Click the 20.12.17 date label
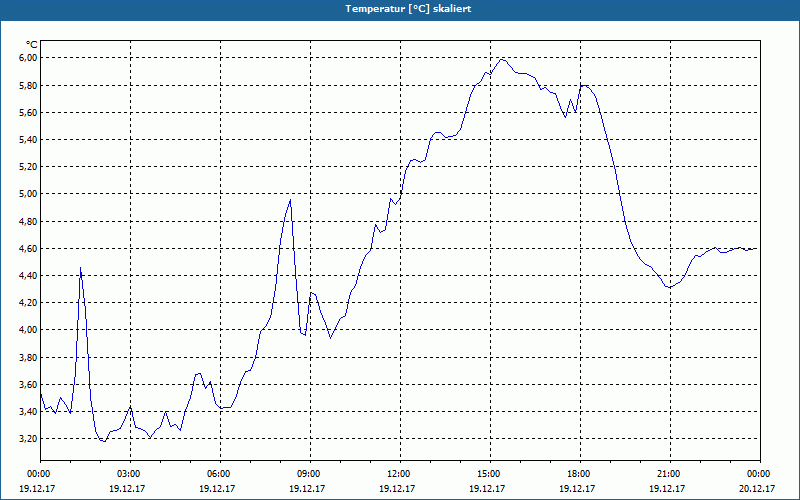The height and width of the screenshot is (500, 800). [757, 488]
